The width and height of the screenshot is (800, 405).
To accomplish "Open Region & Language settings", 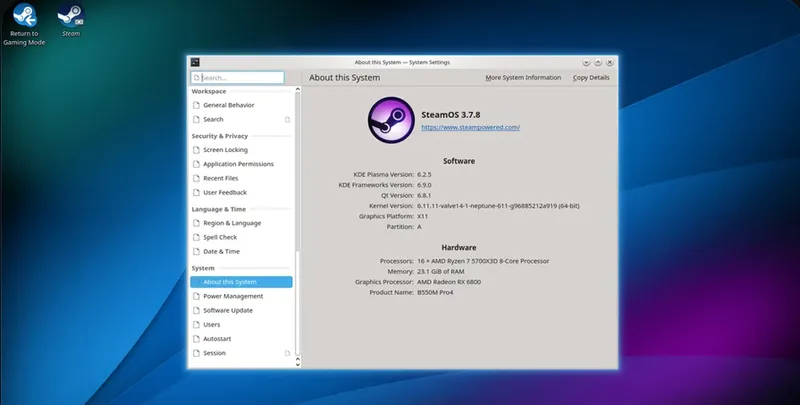I will tap(241, 223).
